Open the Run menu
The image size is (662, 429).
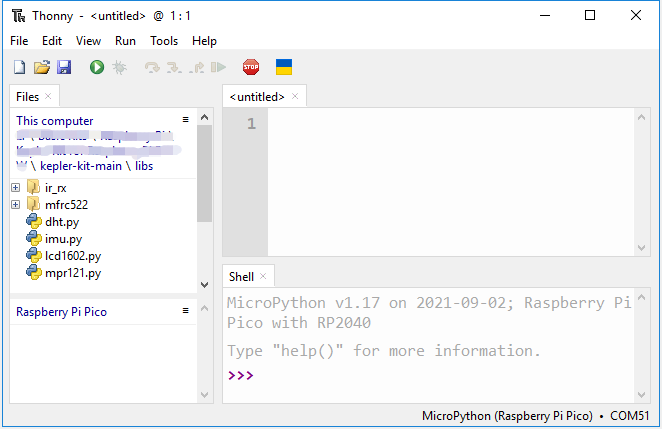[125, 41]
